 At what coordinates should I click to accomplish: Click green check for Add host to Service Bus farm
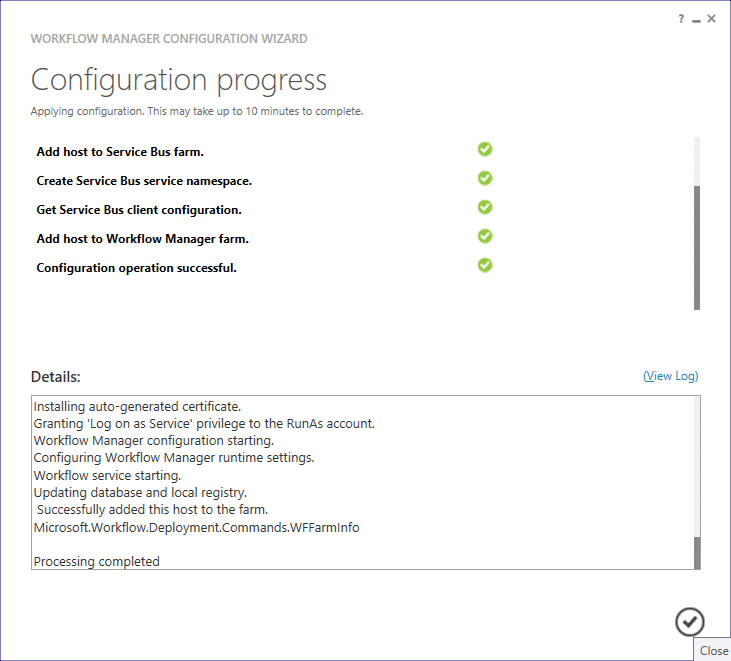(485, 149)
